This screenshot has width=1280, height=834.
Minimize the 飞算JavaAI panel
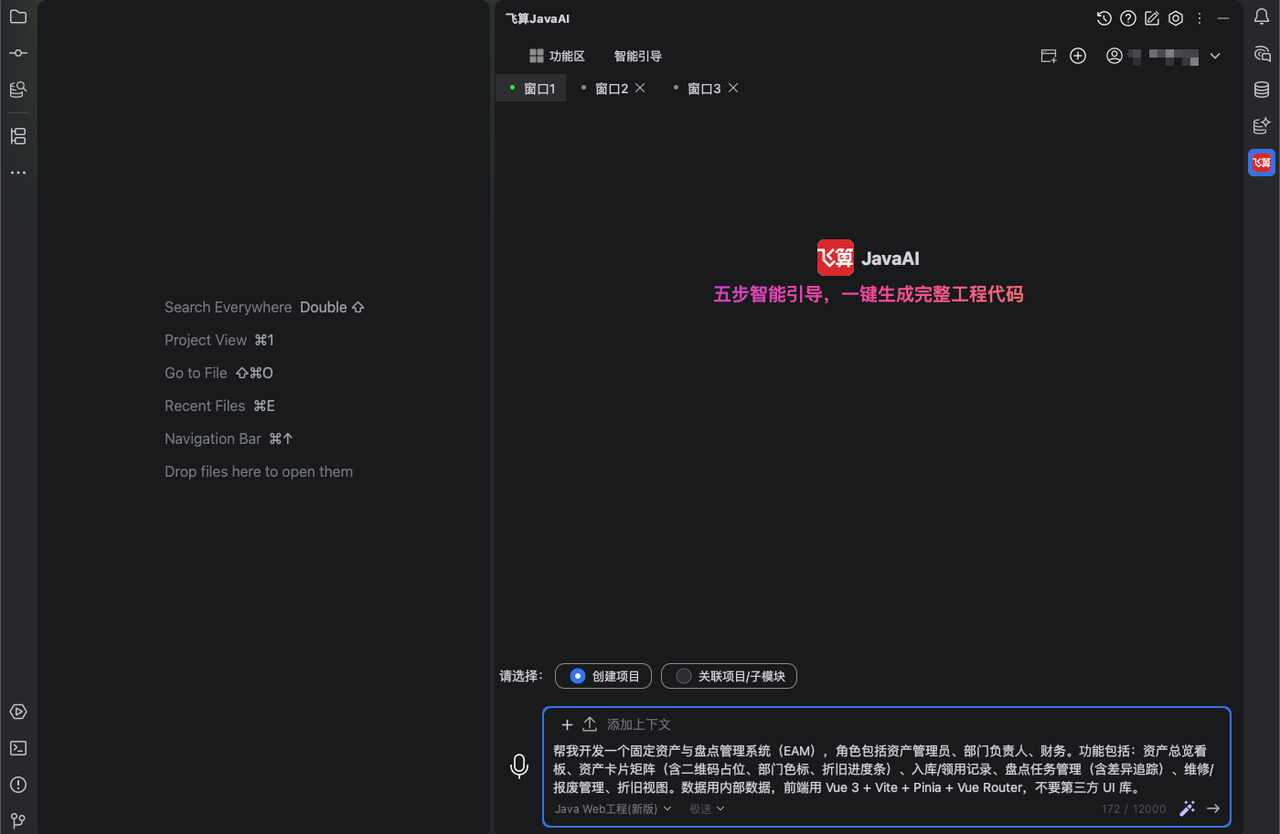tap(1223, 18)
